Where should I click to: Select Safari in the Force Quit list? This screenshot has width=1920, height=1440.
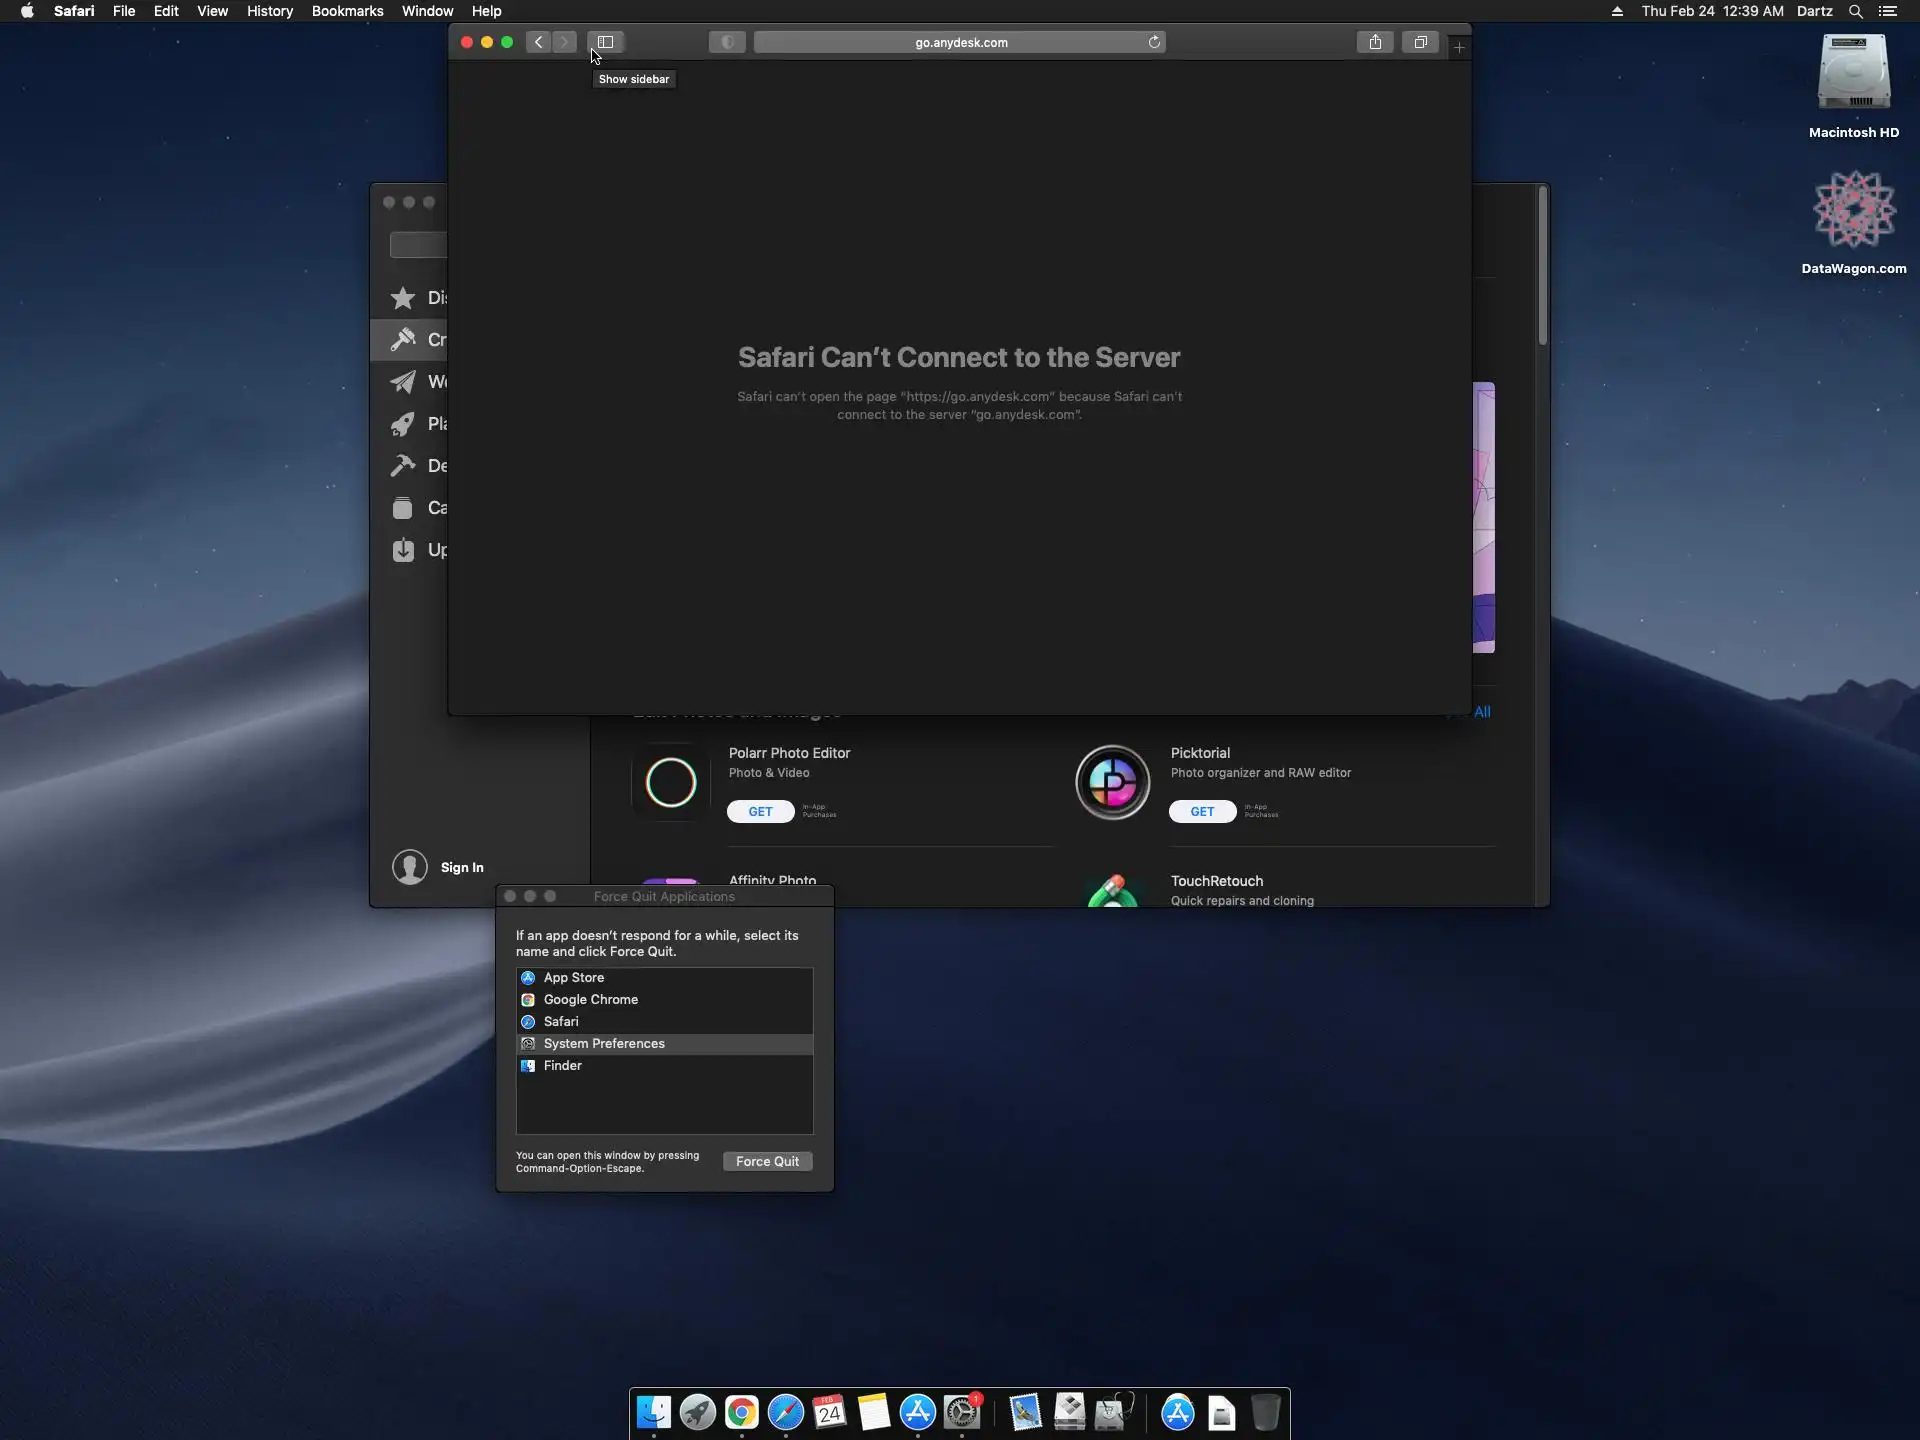click(x=561, y=1021)
